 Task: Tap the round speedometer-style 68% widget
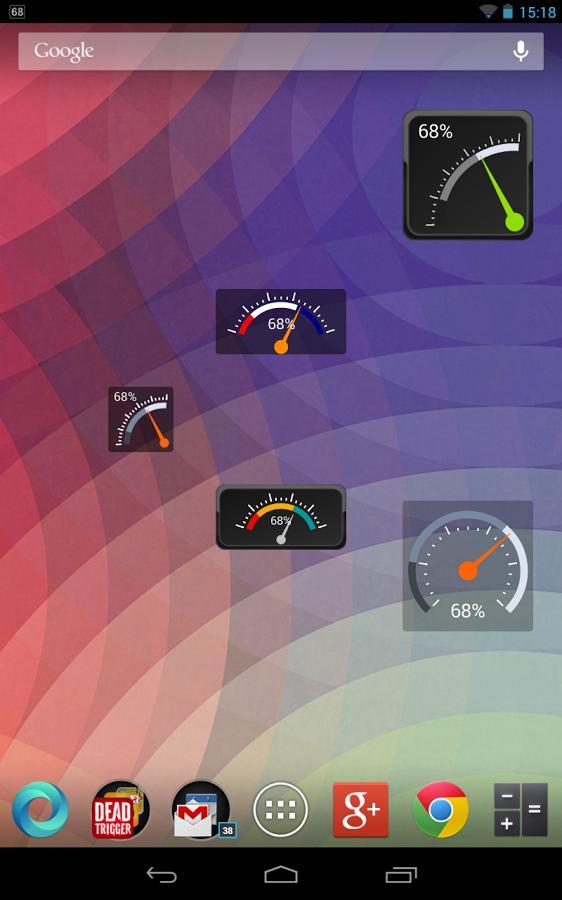(468, 566)
